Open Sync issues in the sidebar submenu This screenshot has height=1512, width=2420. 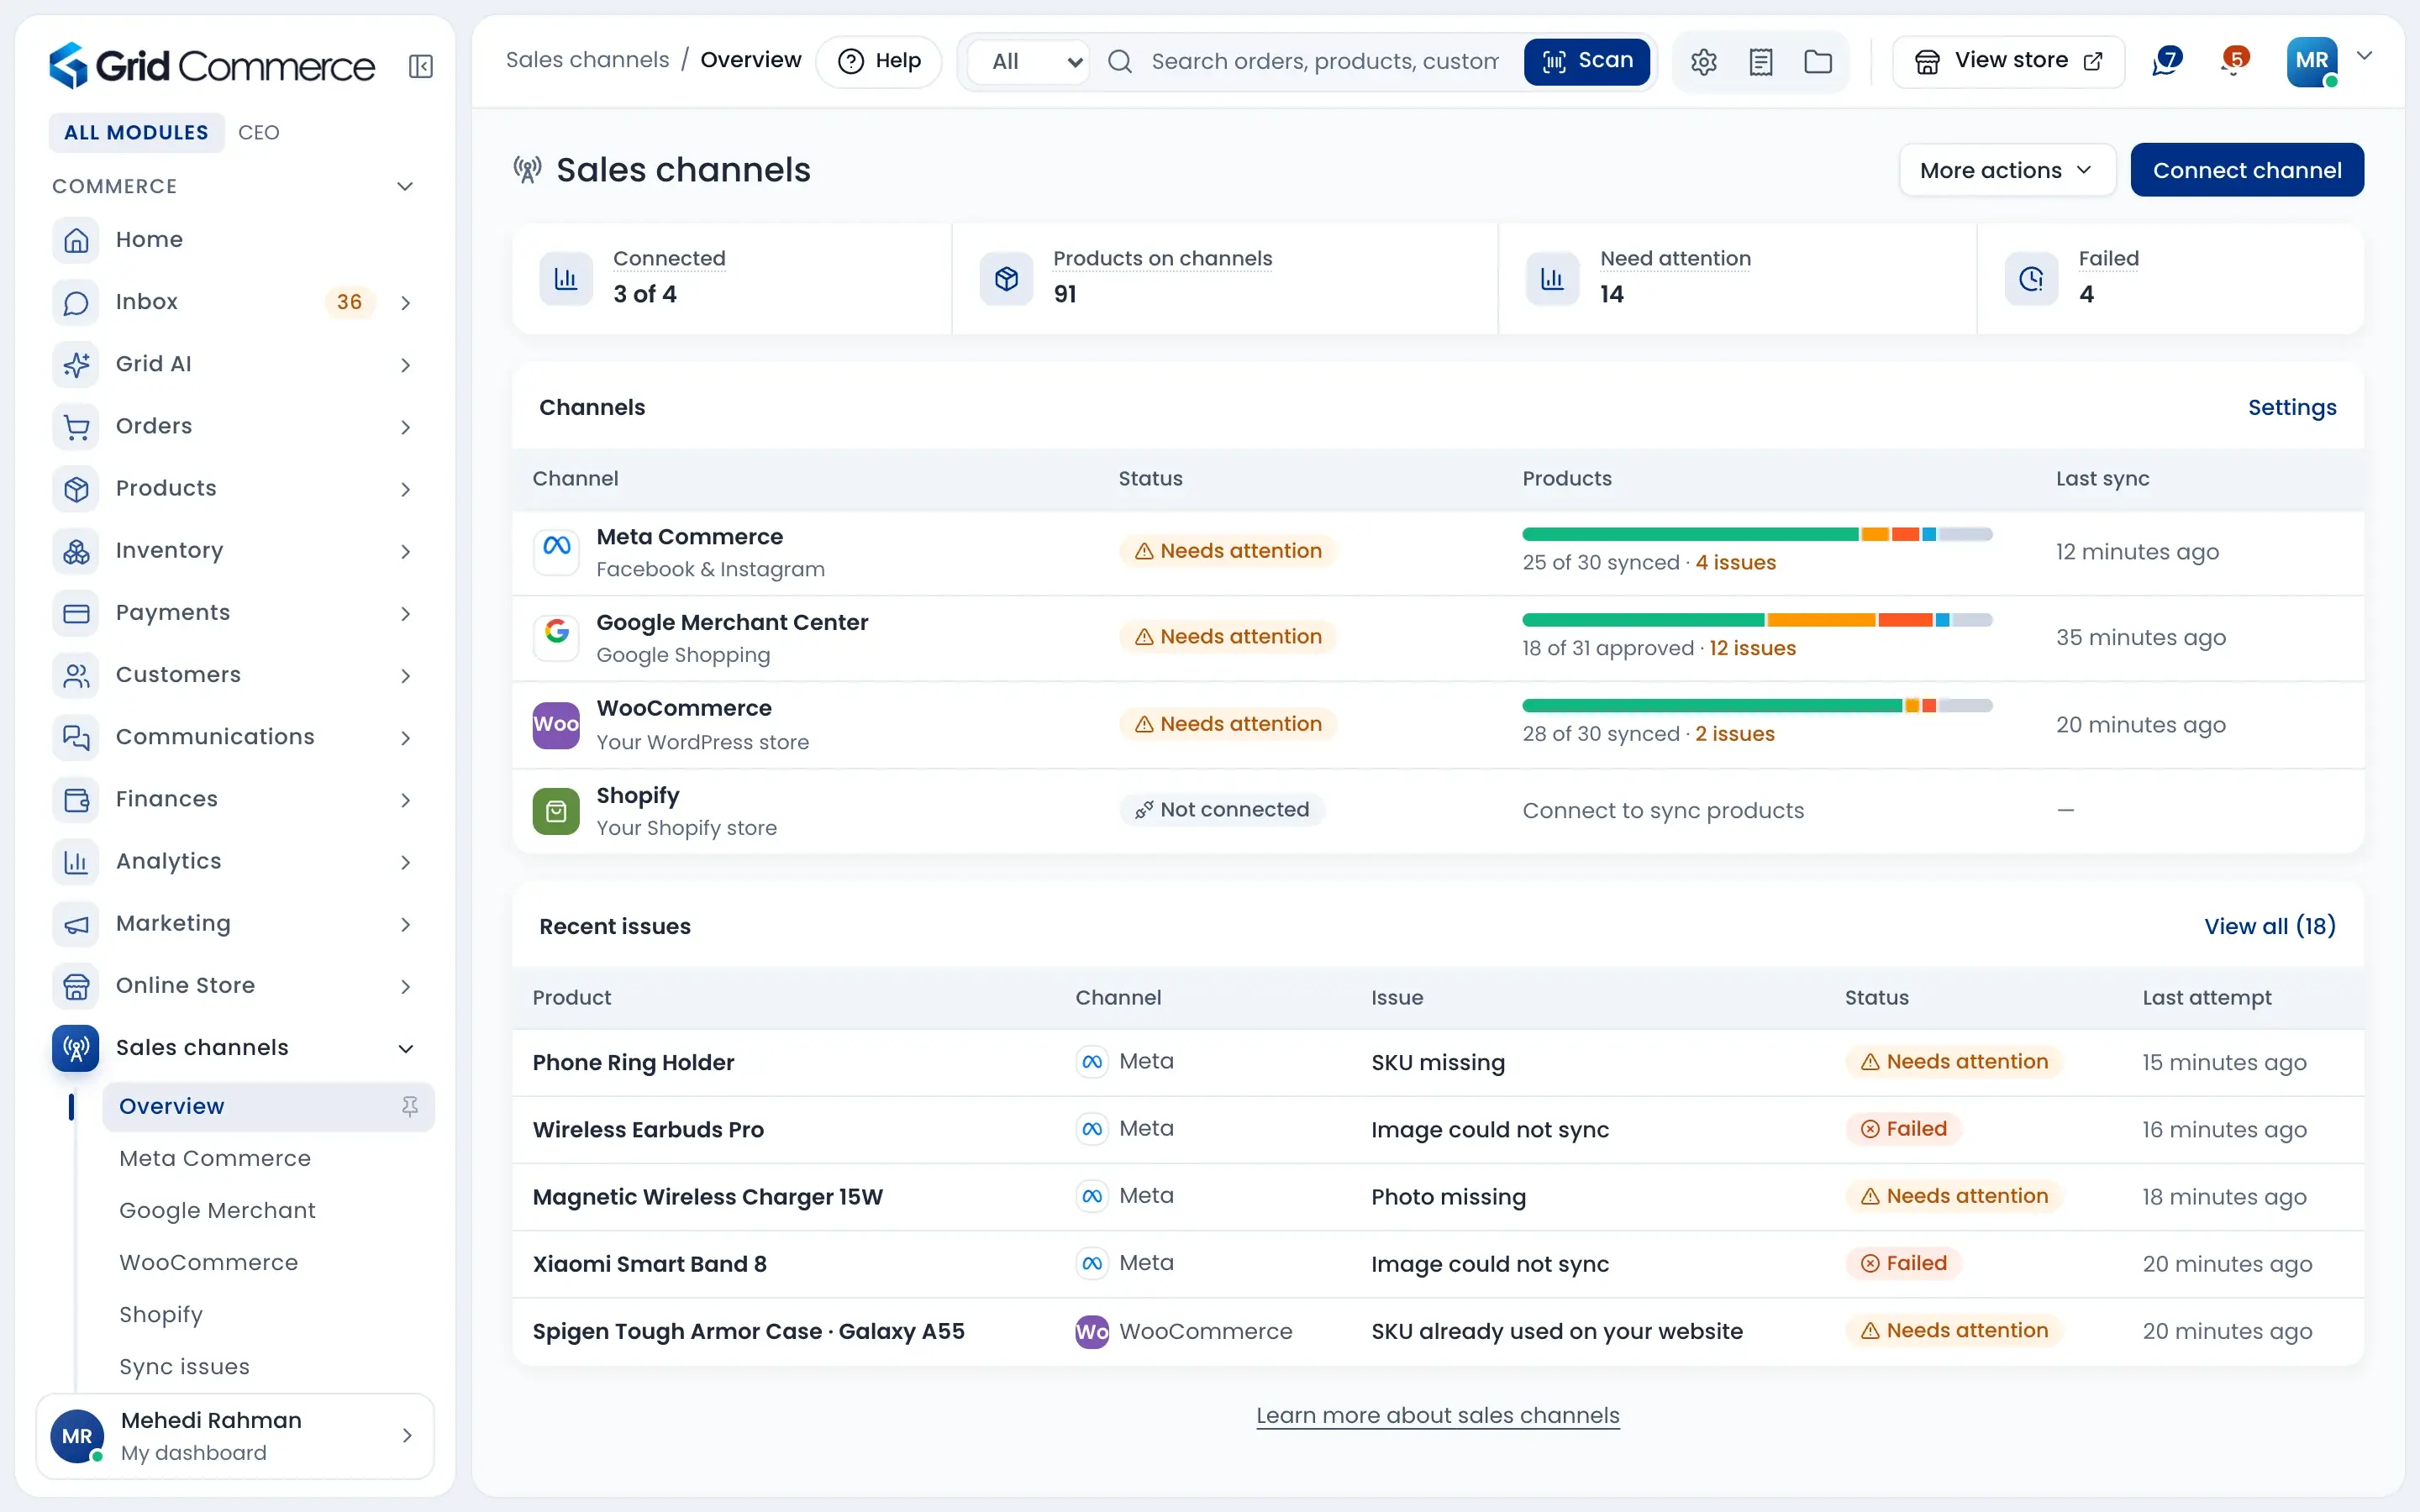184,1366
